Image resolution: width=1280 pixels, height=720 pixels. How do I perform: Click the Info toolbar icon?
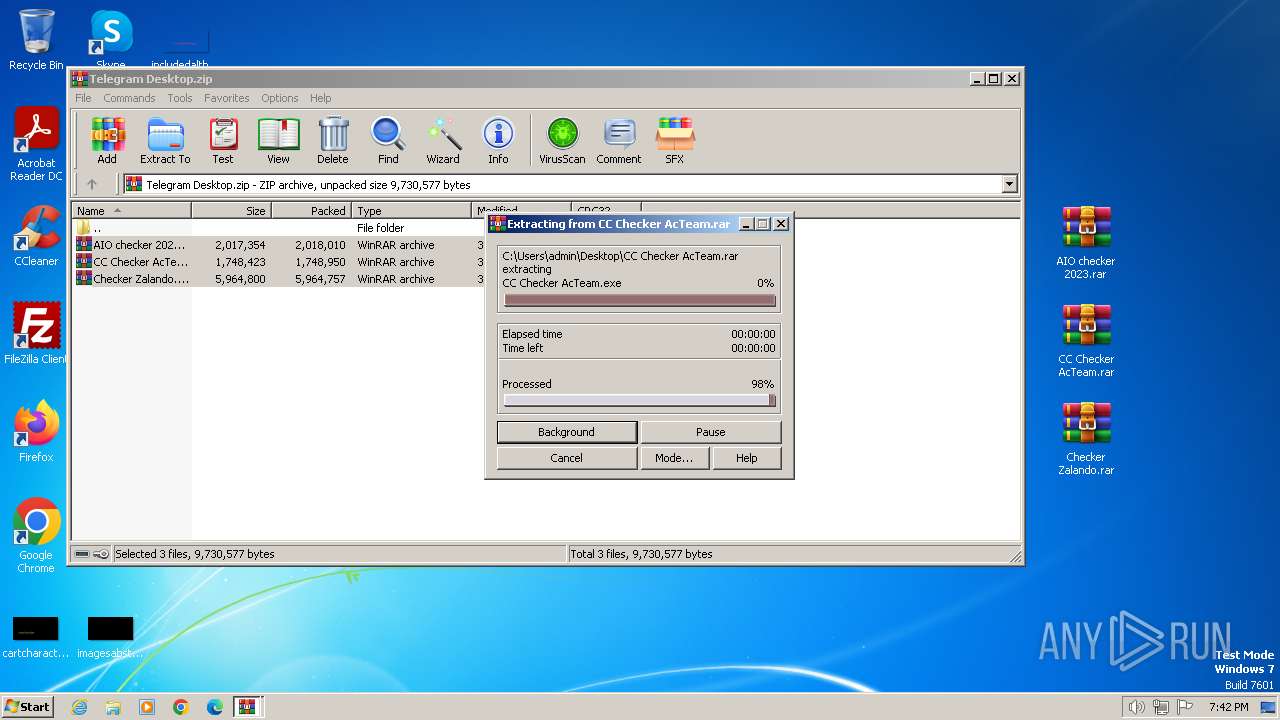click(498, 140)
